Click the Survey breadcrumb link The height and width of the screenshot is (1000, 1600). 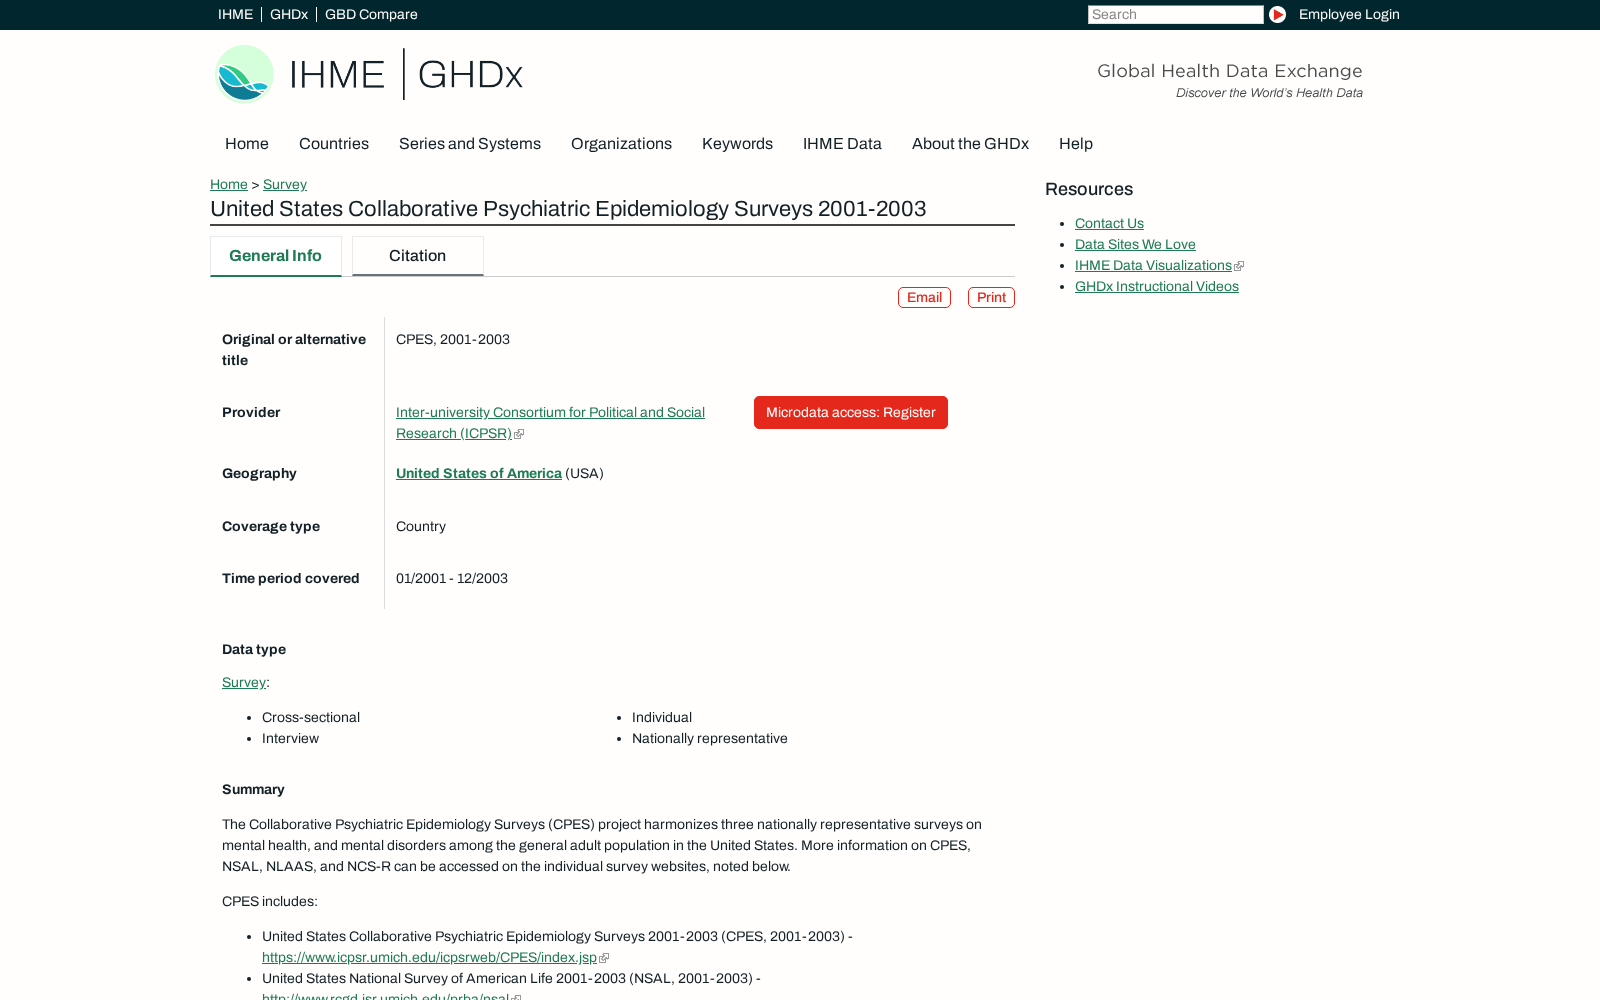coord(285,184)
